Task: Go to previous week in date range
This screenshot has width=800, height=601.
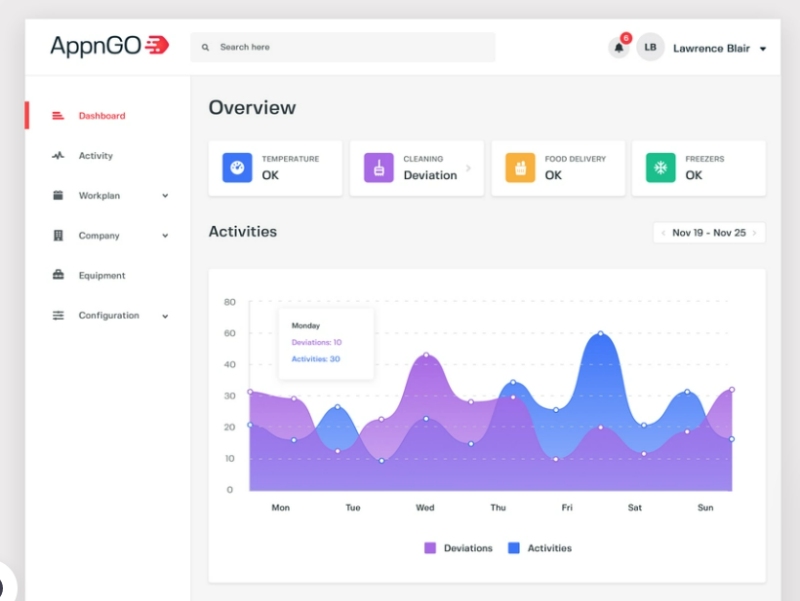Action: click(663, 233)
